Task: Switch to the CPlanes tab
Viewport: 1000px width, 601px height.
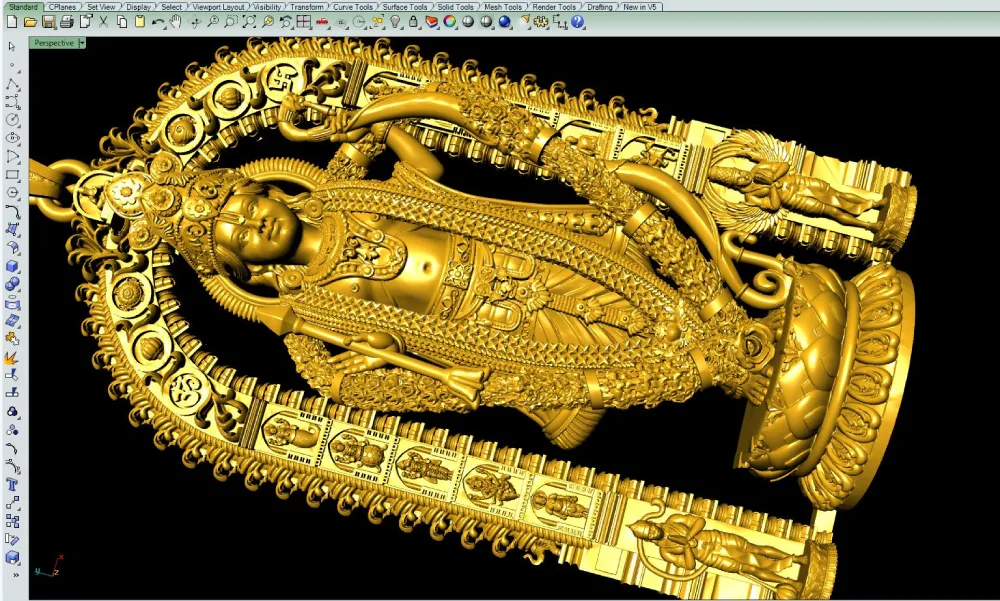Action: click(62, 7)
